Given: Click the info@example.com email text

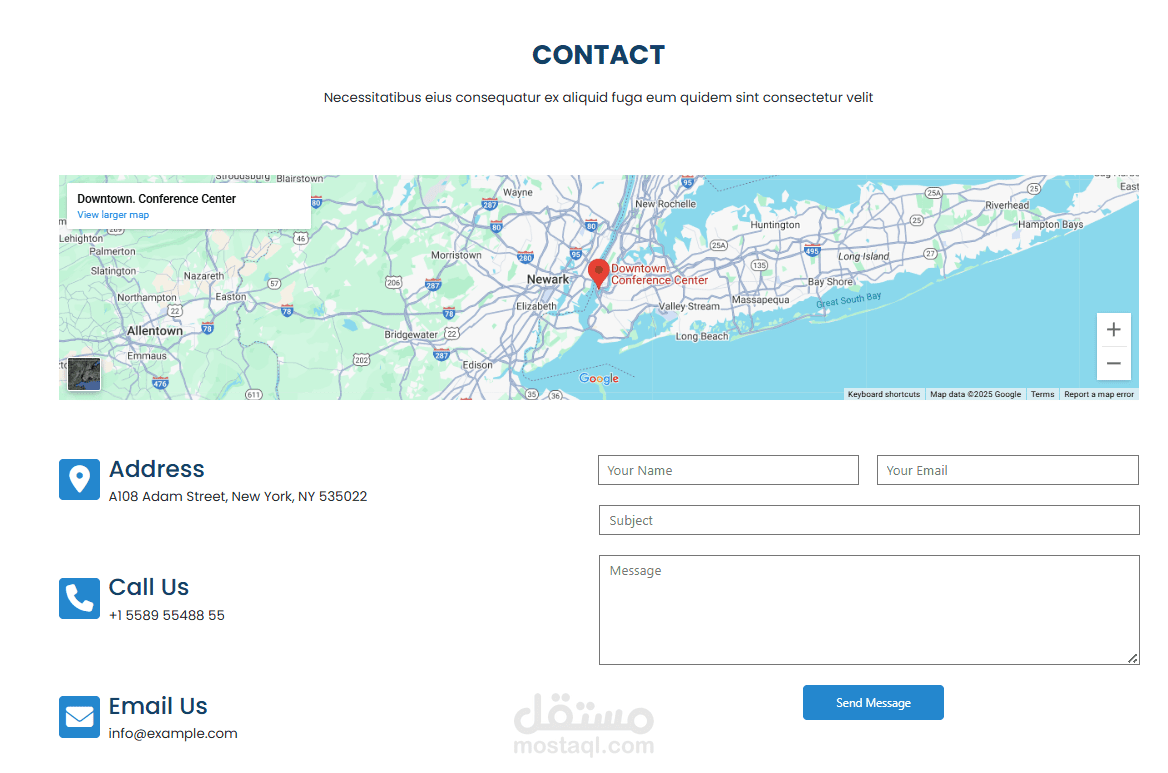Looking at the screenshot, I should point(173,733).
